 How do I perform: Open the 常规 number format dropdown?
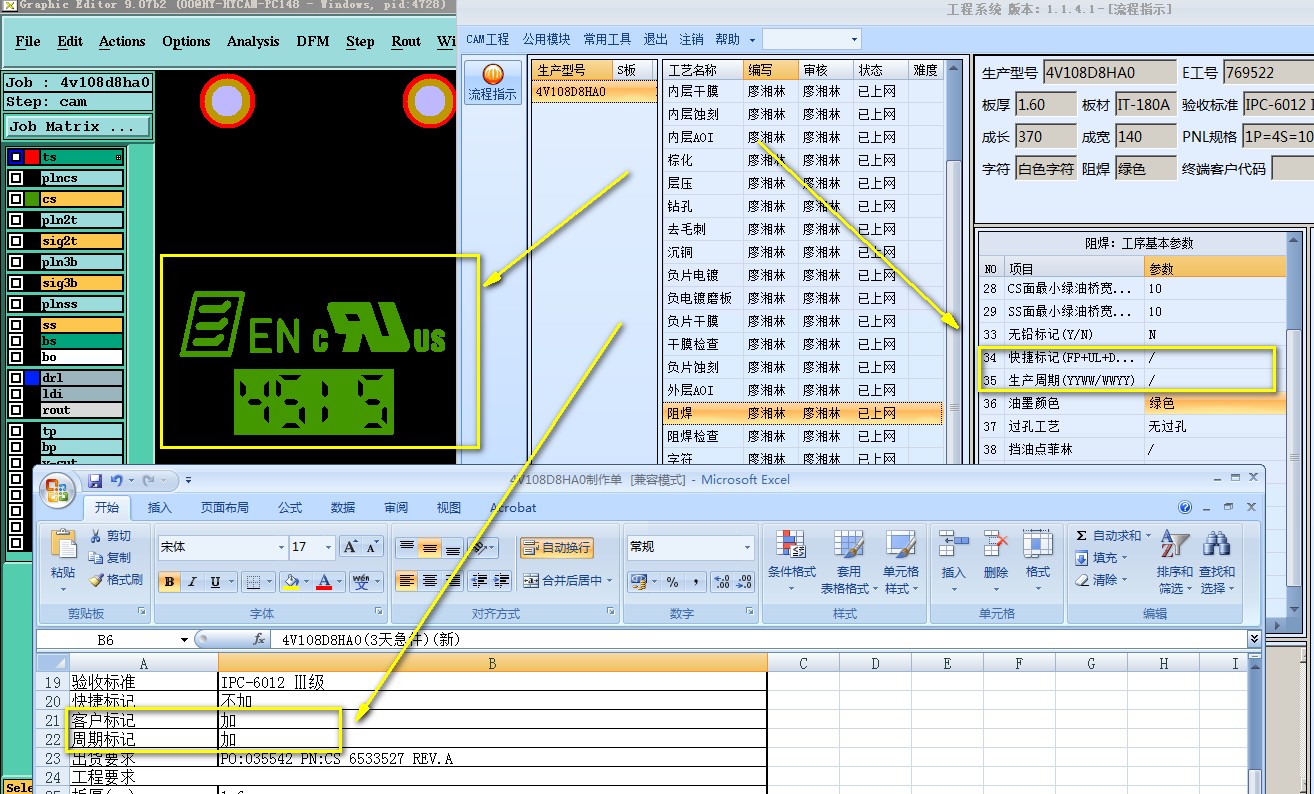747,547
